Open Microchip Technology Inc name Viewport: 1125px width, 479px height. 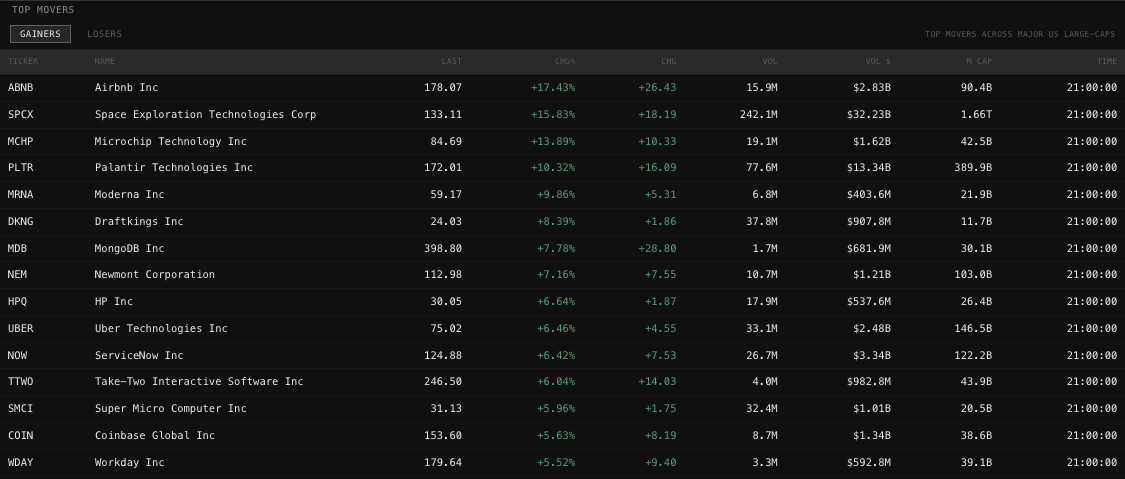[171, 141]
